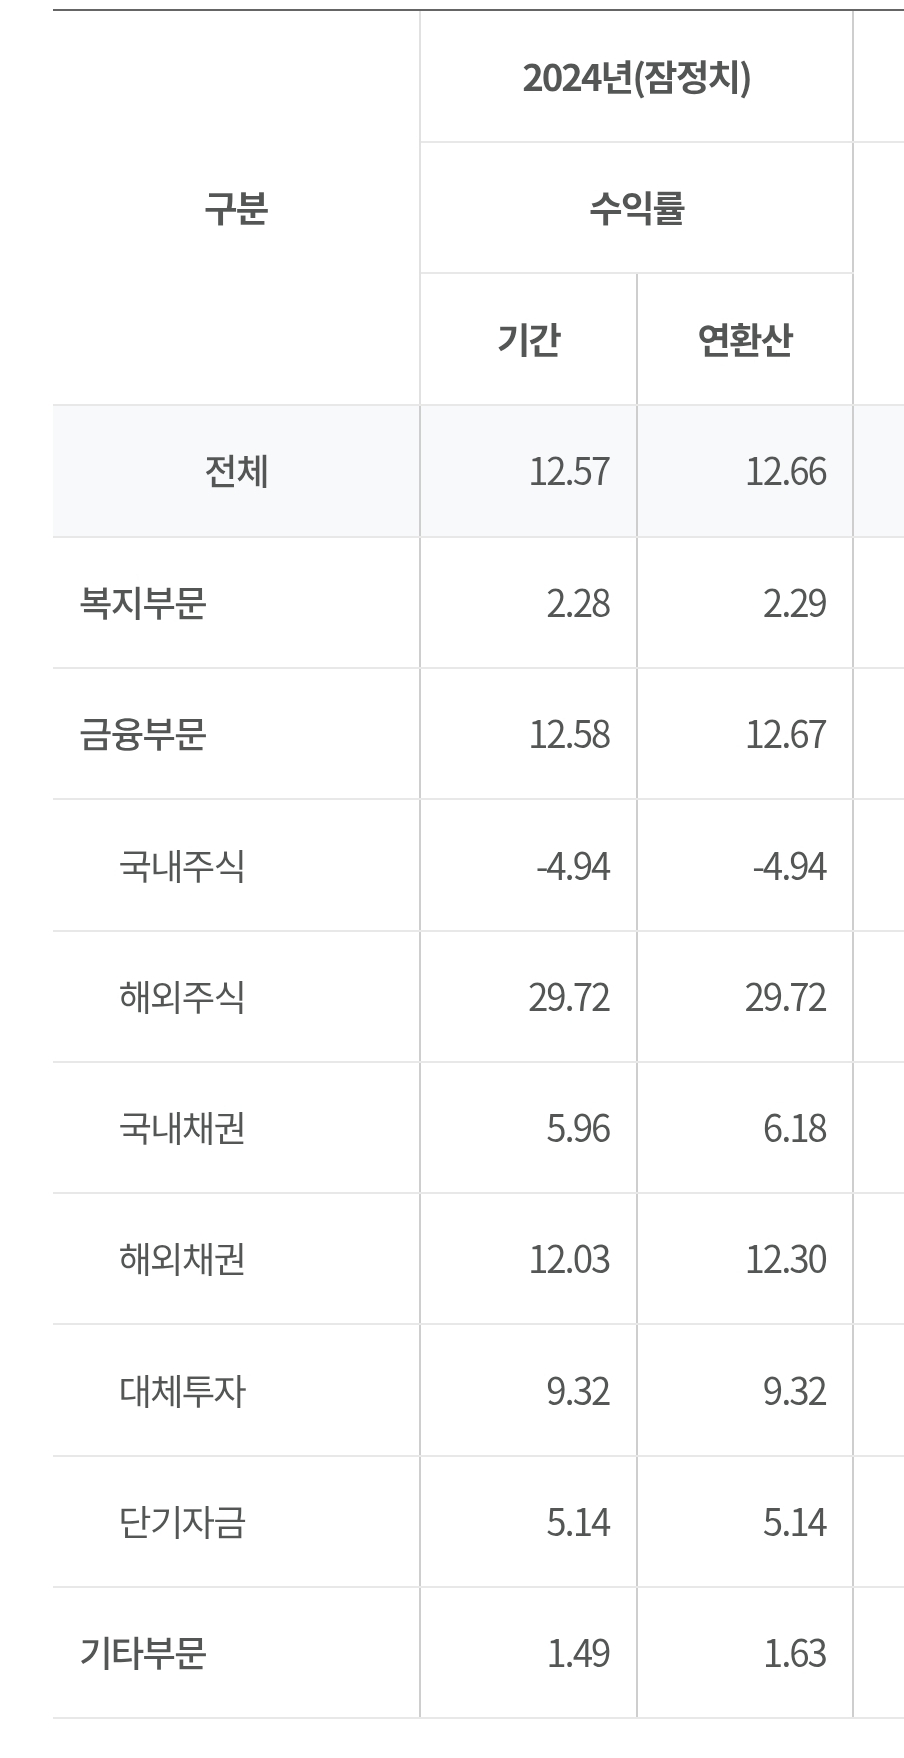
Task: Click the 수익률 header cell
Action: pyautogui.click(x=636, y=208)
